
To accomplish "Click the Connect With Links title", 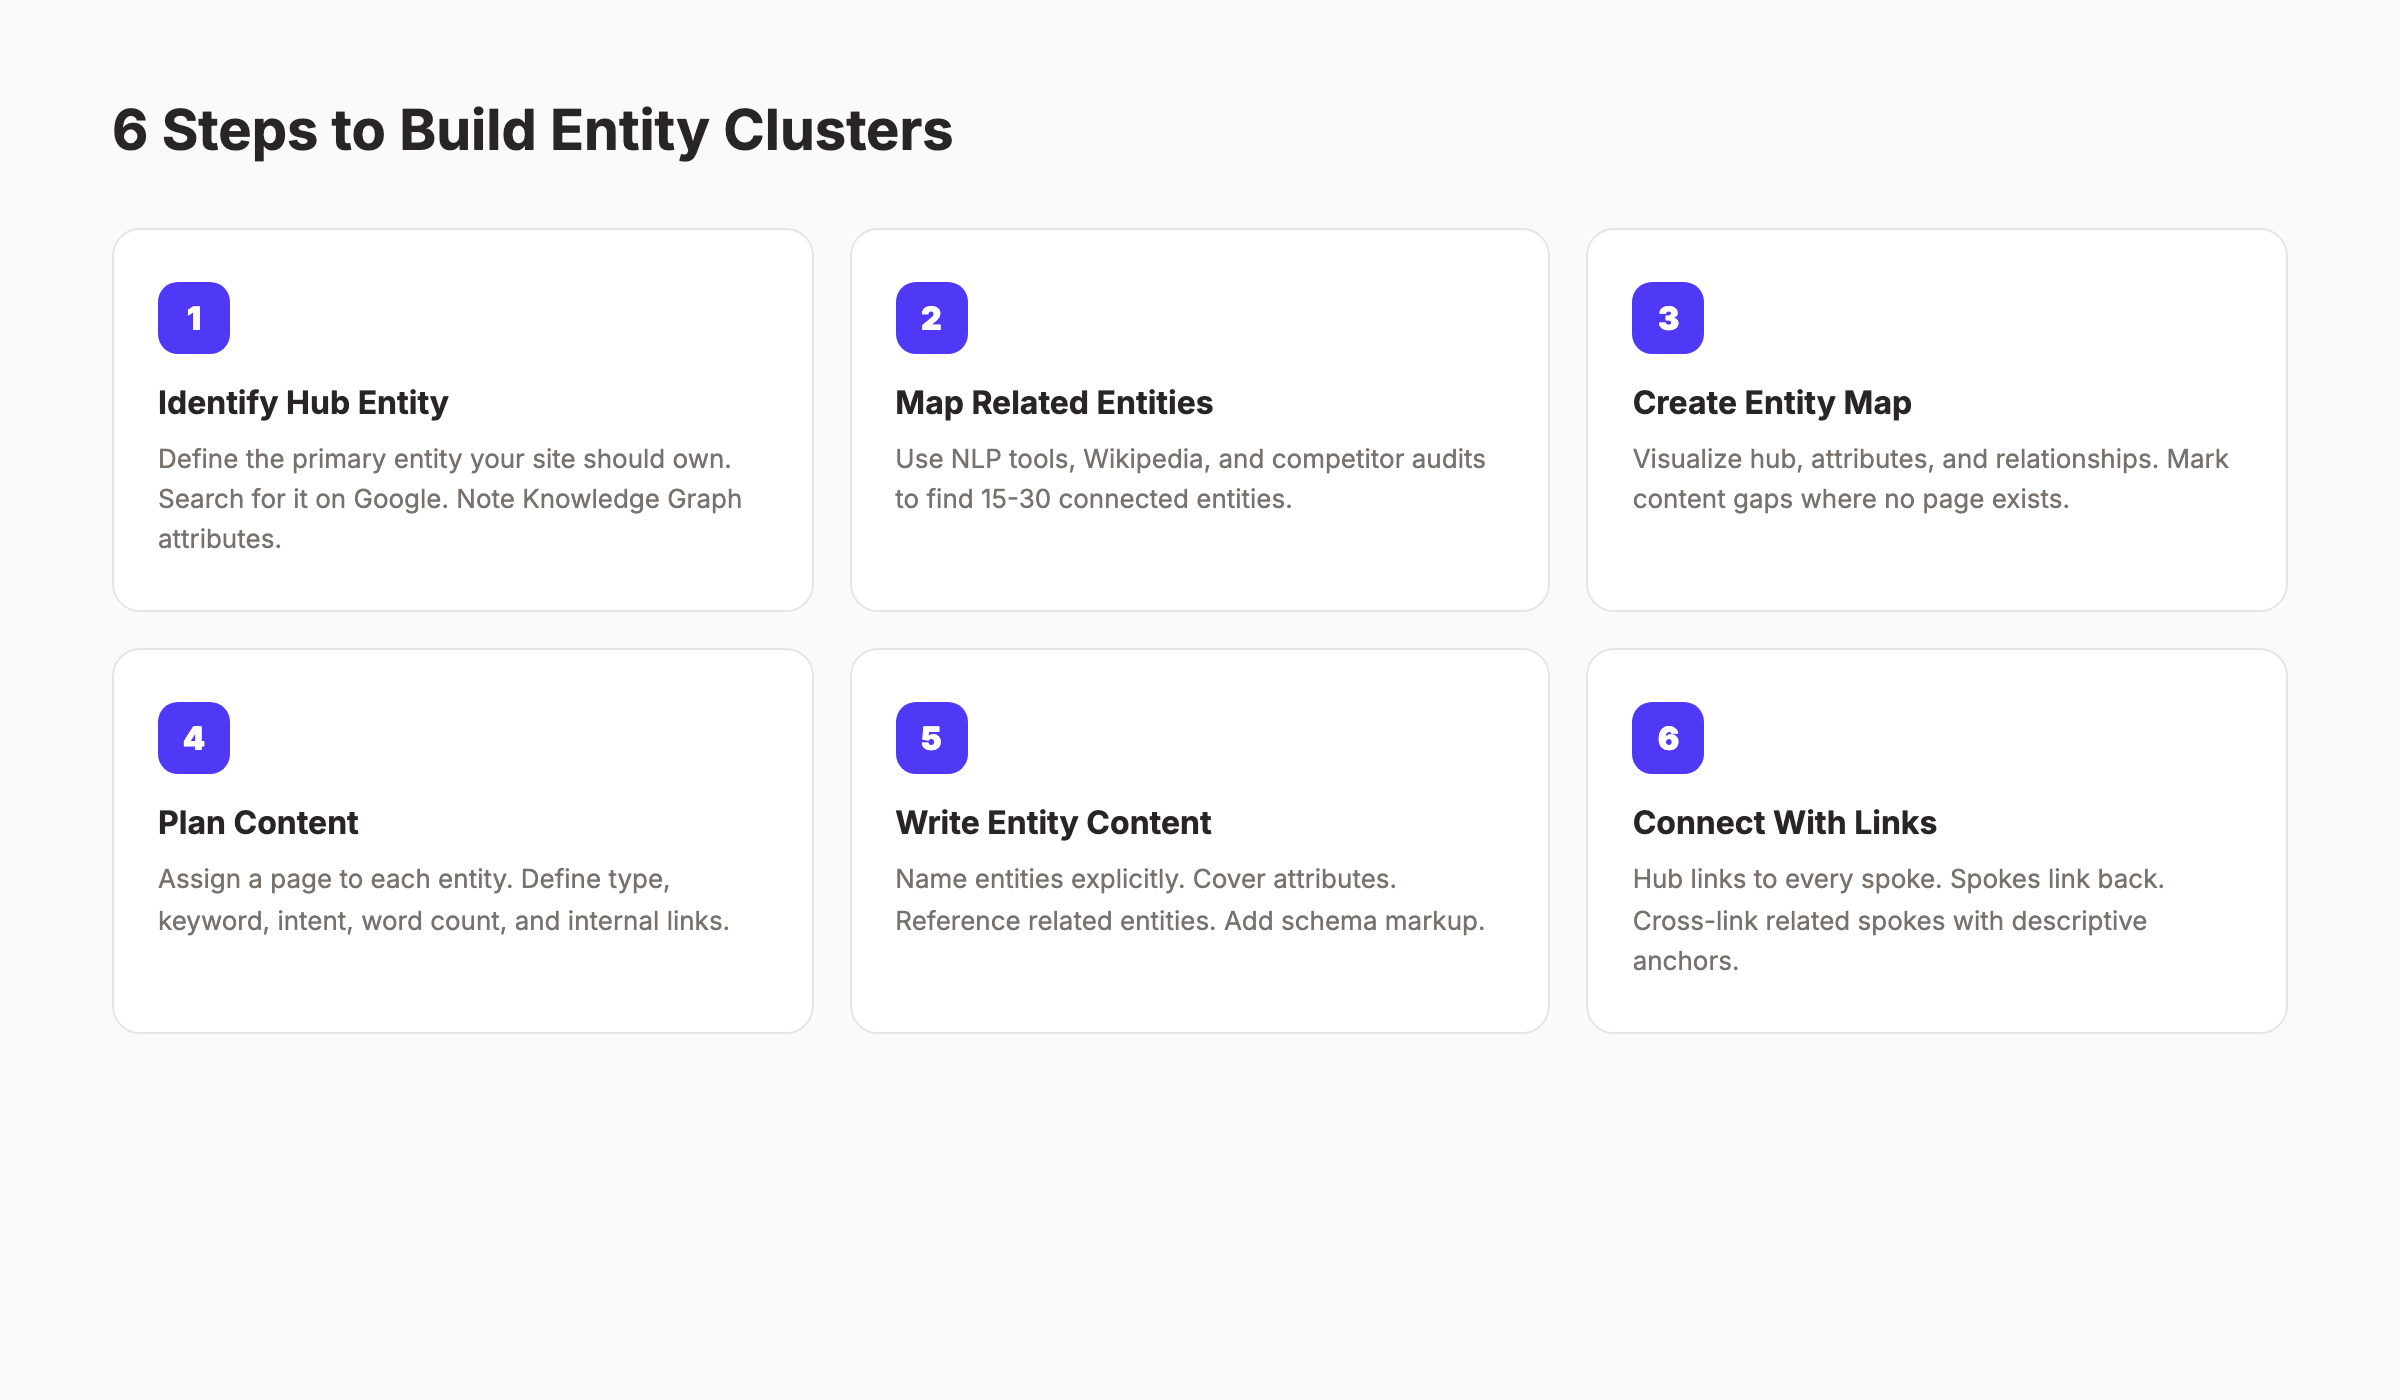I will (1784, 822).
